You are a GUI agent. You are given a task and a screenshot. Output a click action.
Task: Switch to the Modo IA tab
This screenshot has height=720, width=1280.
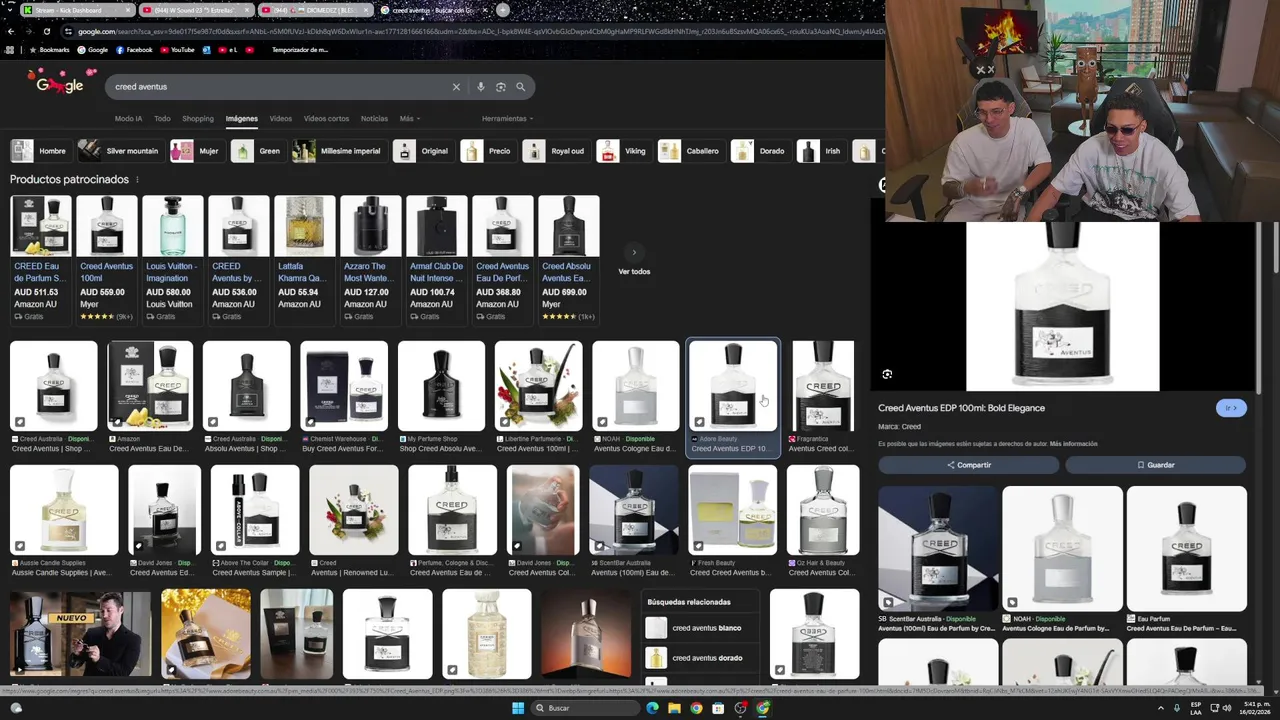tap(128, 119)
